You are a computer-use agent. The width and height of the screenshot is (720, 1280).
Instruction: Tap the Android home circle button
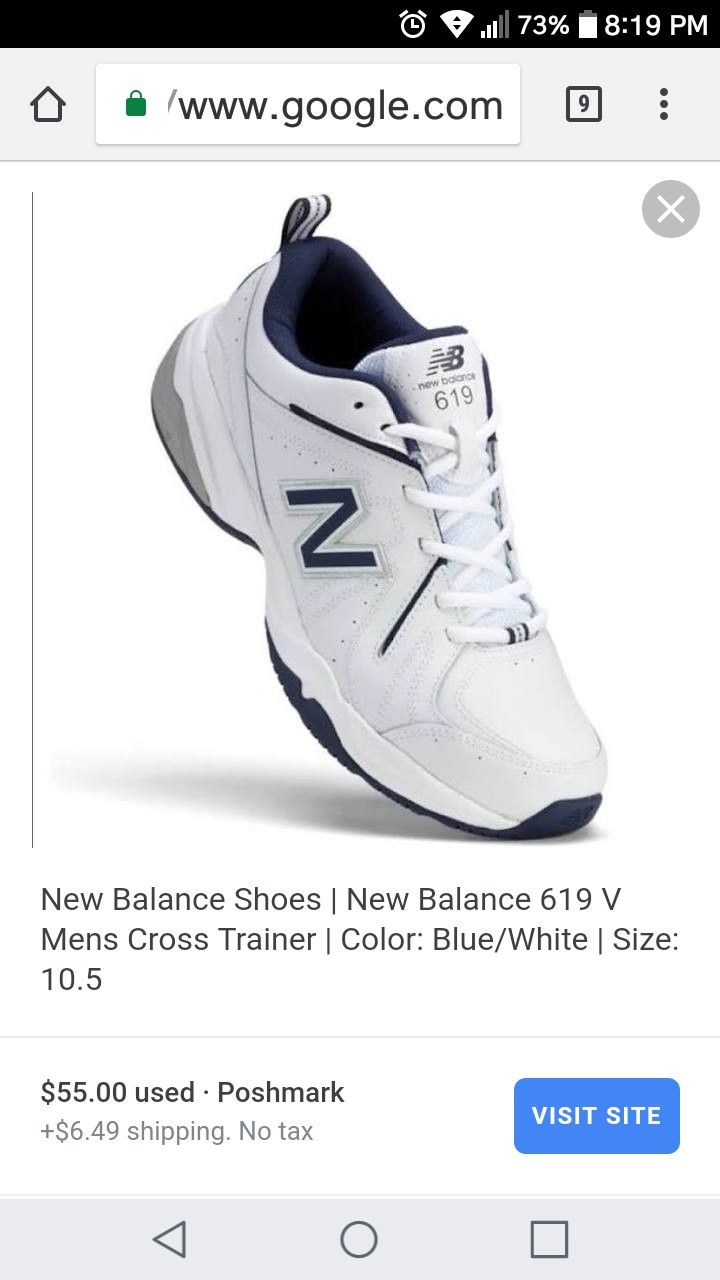359,1239
